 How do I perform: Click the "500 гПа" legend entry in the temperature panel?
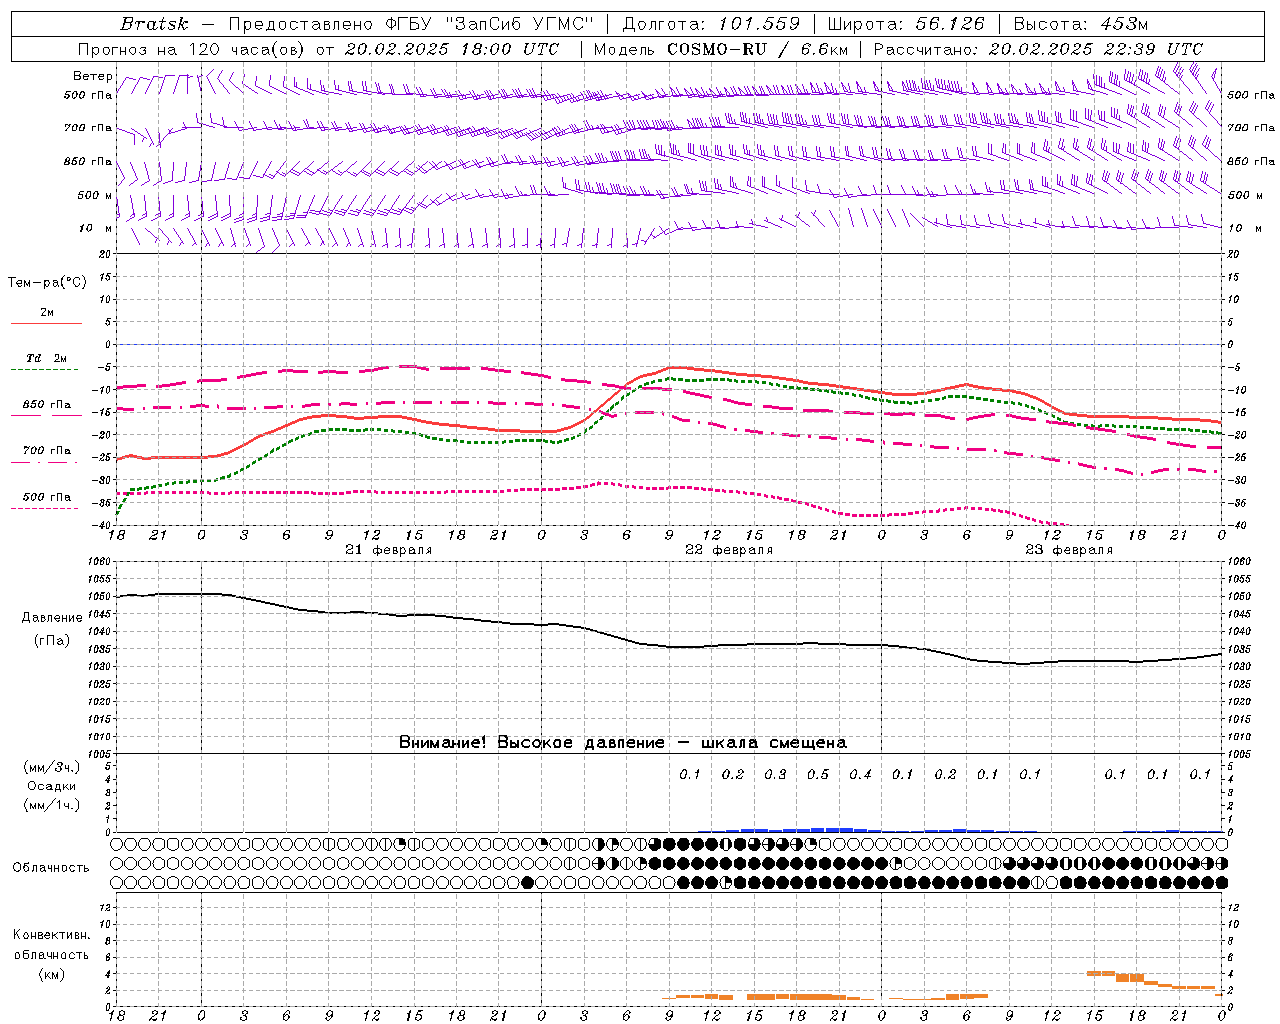tap(47, 497)
